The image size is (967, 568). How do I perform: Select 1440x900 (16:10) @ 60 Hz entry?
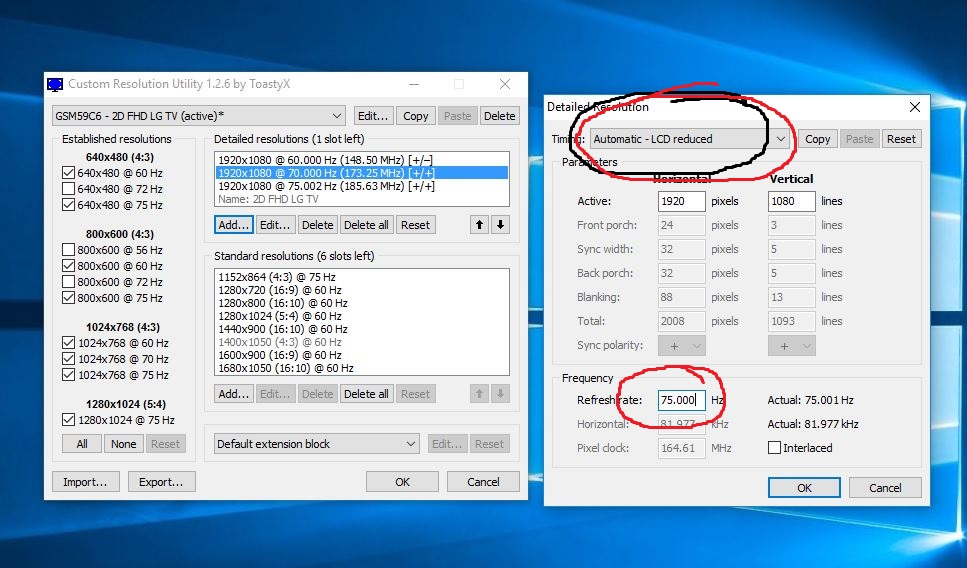pos(361,329)
